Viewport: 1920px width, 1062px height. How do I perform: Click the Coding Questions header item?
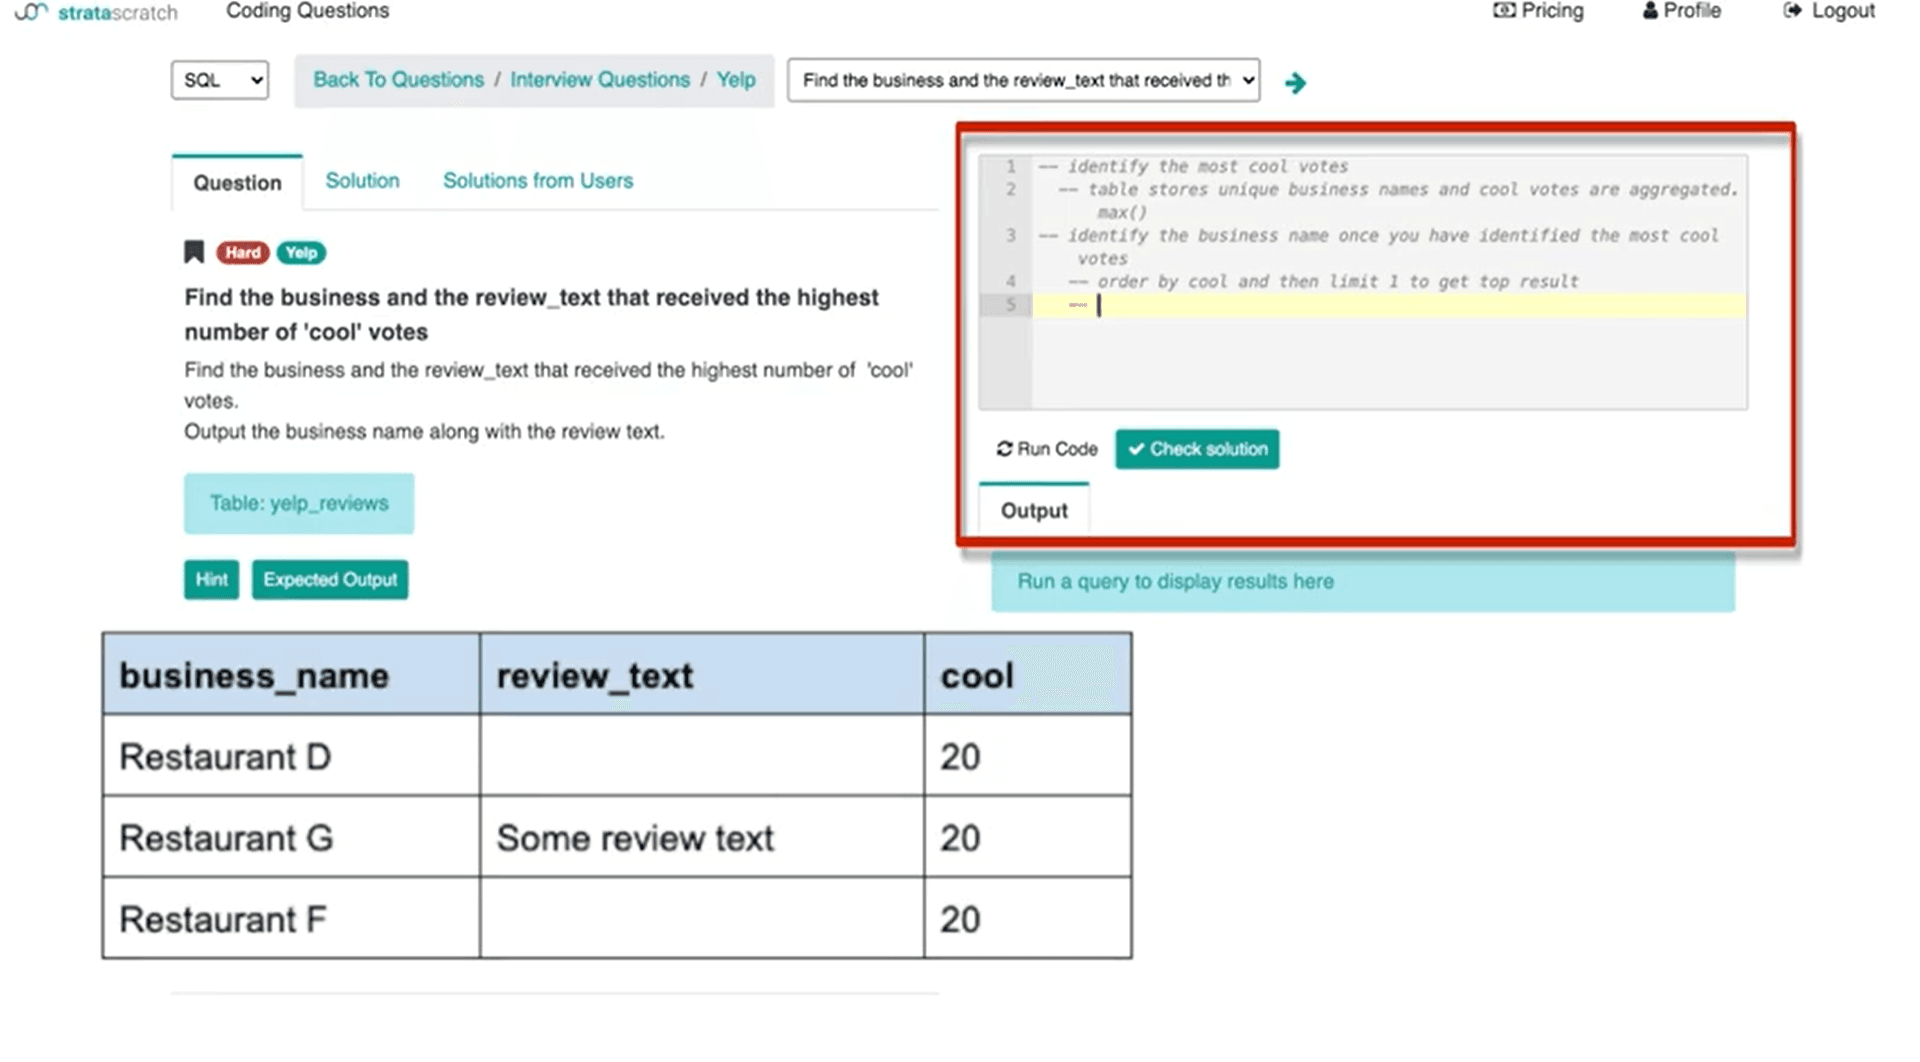point(307,11)
